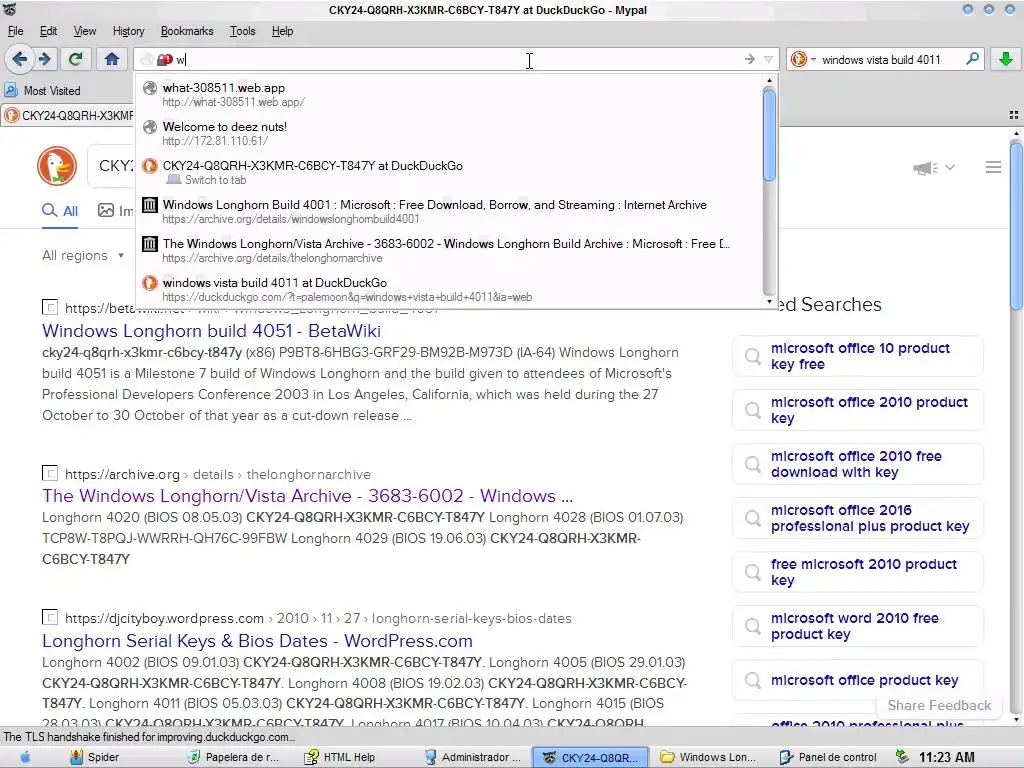Viewport: 1024px width, 768px height.
Task: Choose Windows Longhorn Build 4001 archive suggestion
Action: pos(449,211)
